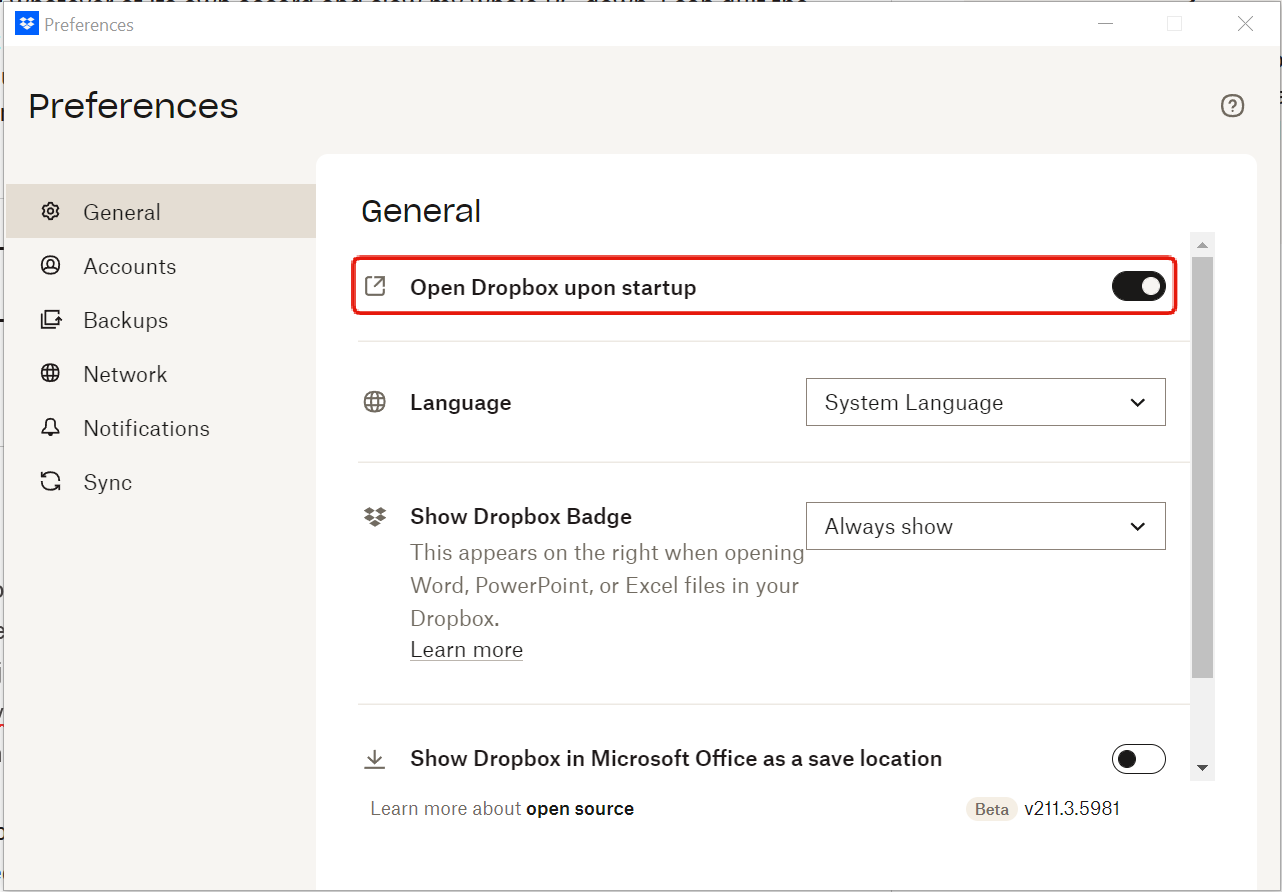Follow the Learn more badge link
The image size is (1282, 892).
[466, 650]
